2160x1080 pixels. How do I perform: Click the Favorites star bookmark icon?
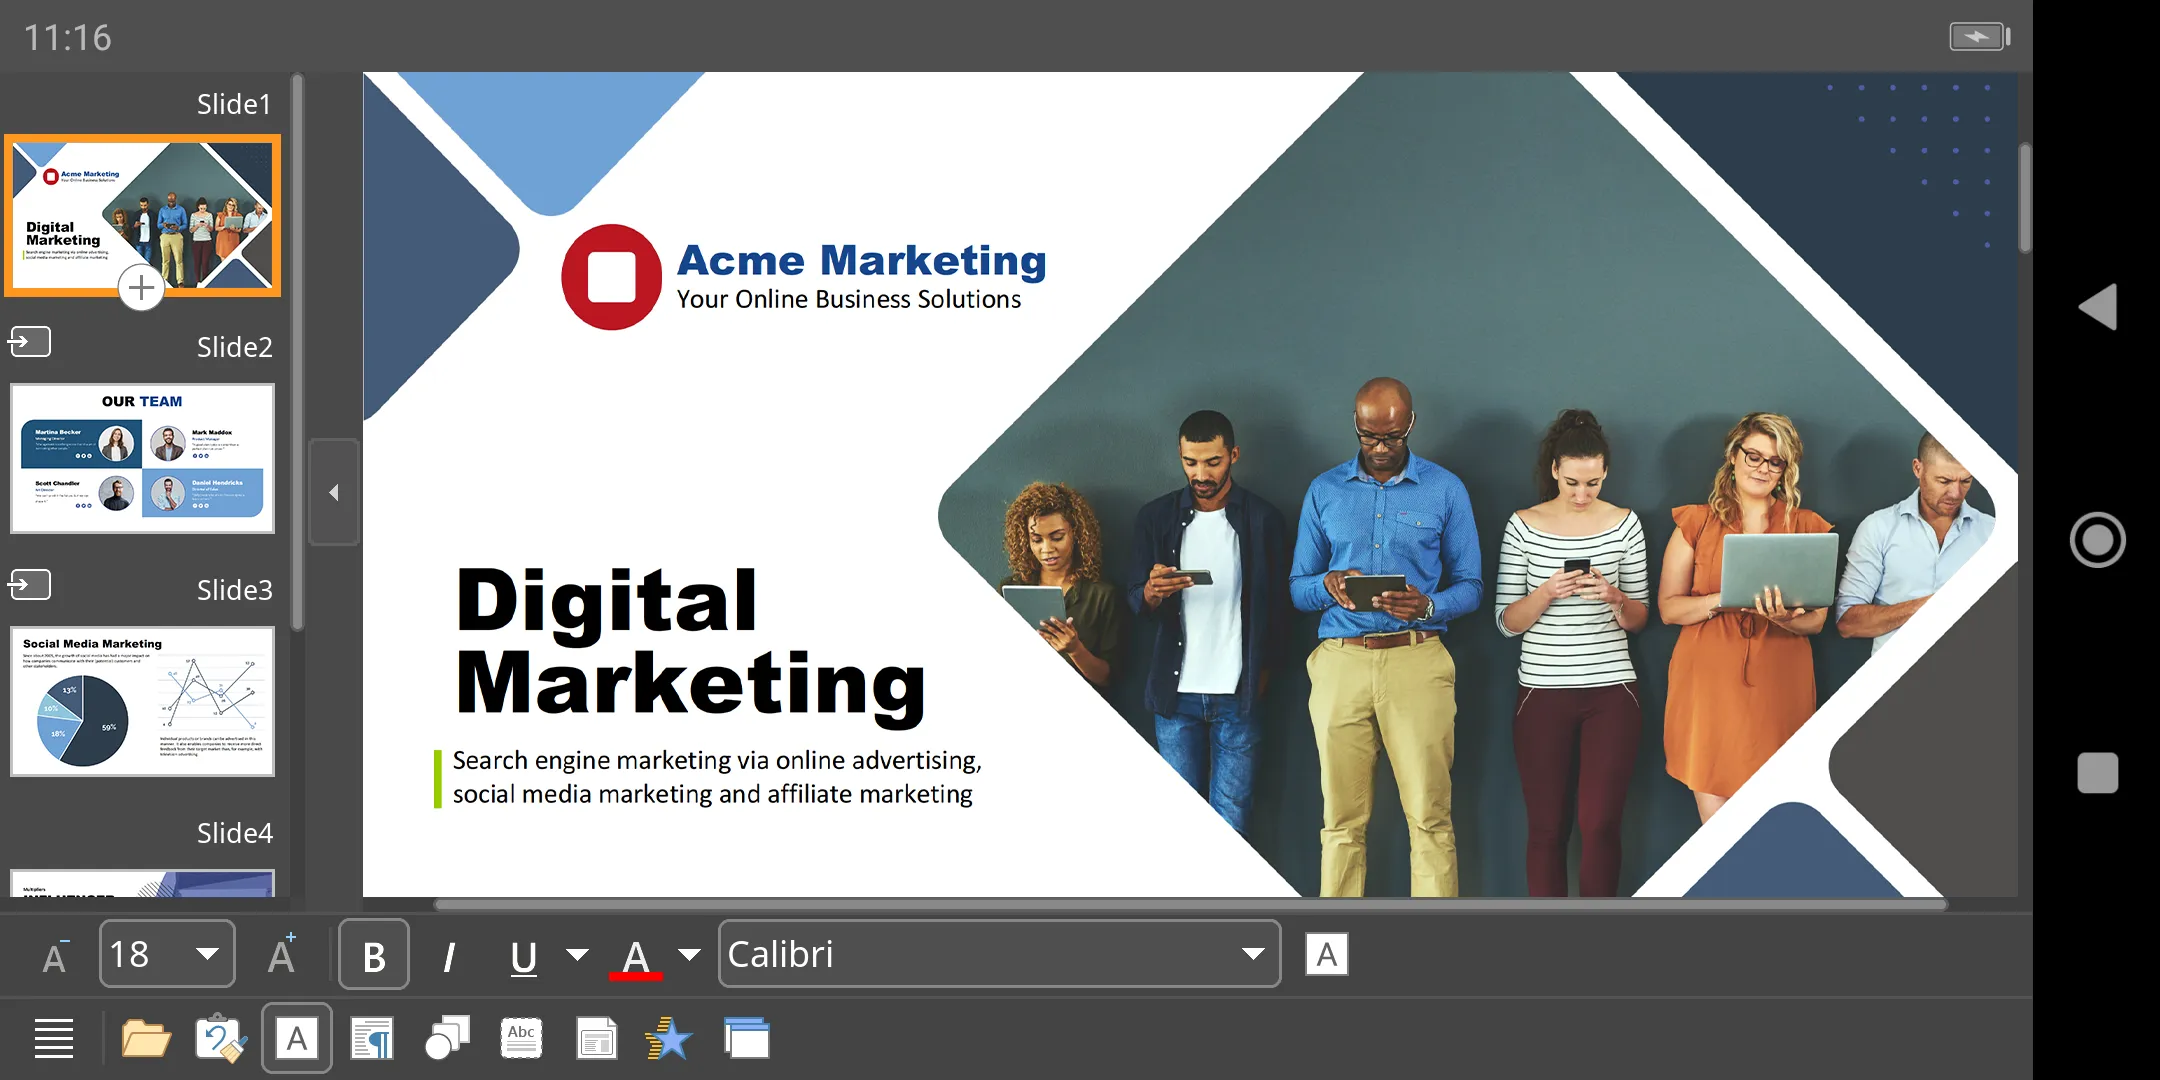click(669, 1037)
